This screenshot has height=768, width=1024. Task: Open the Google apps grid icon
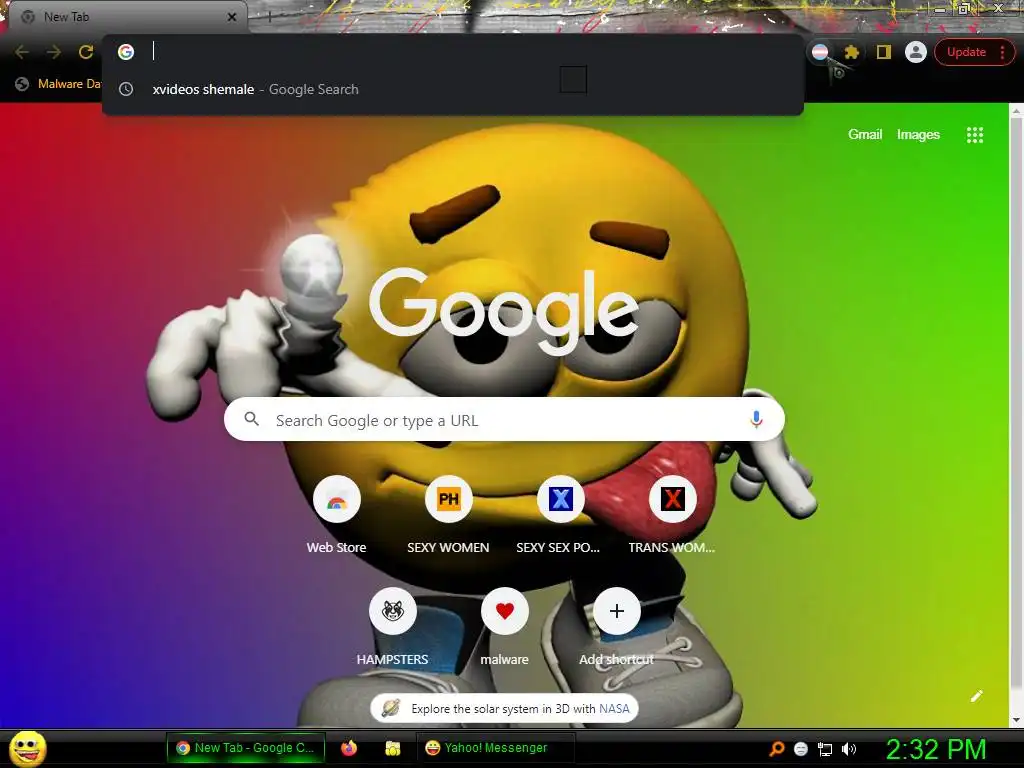974,135
